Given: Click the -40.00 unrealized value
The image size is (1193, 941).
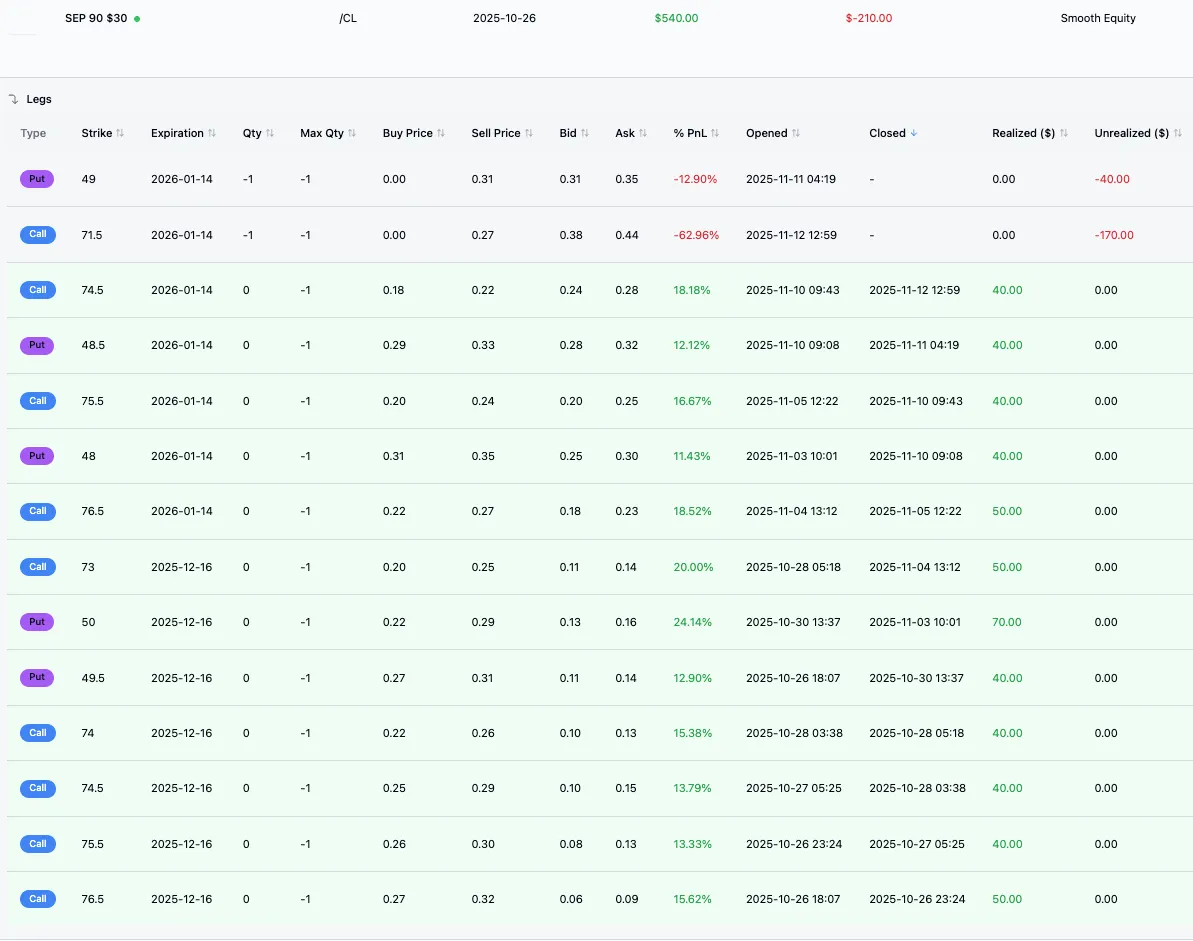Looking at the screenshot, I should (1112, 180).
